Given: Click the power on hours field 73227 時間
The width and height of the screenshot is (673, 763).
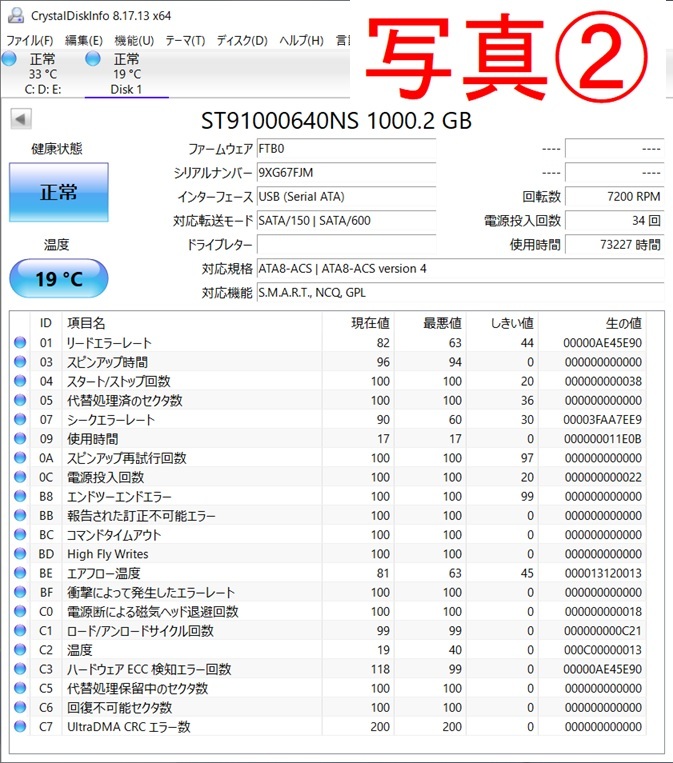Looking at the screenshot, I should (614, 244).
